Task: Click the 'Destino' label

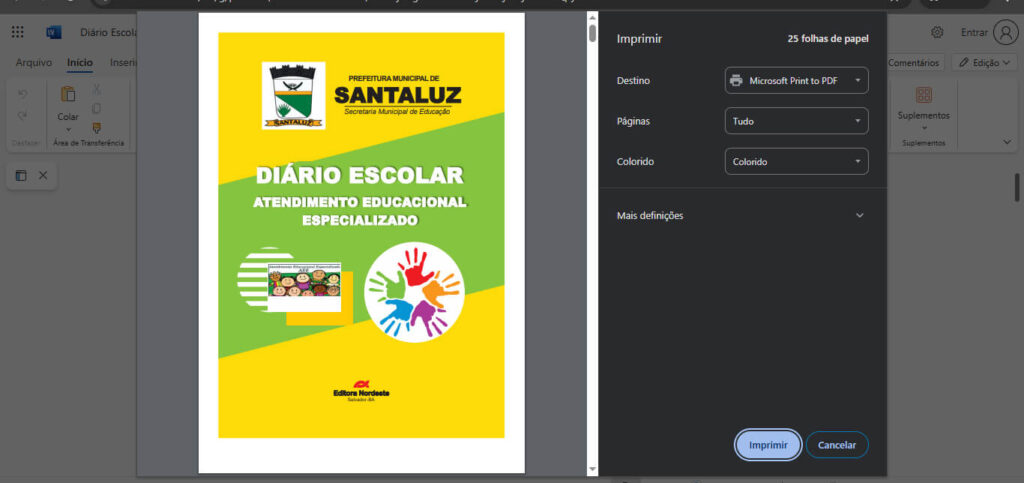Action: coord(633,81)
